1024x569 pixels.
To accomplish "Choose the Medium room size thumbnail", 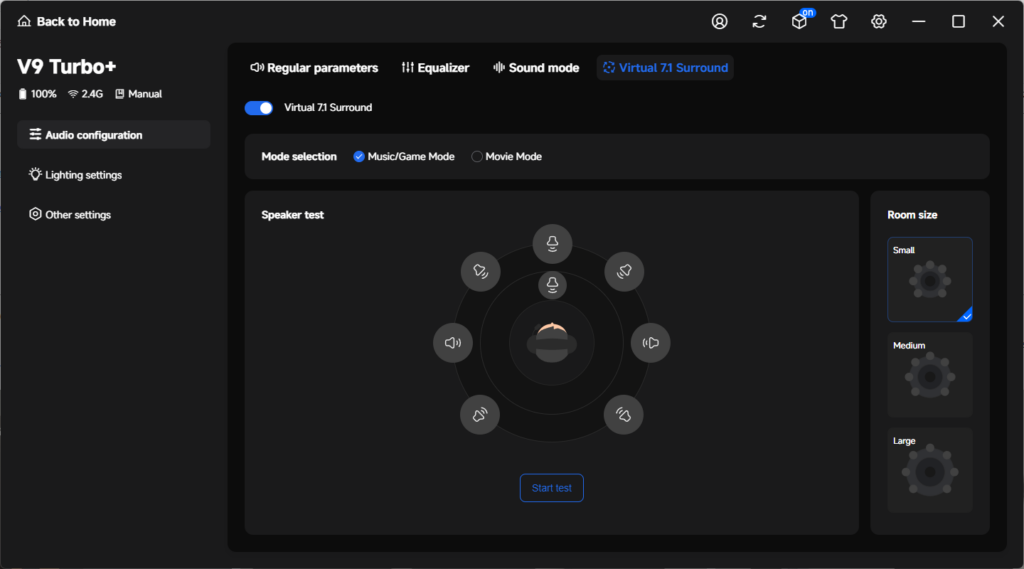I will pos(930,375).
